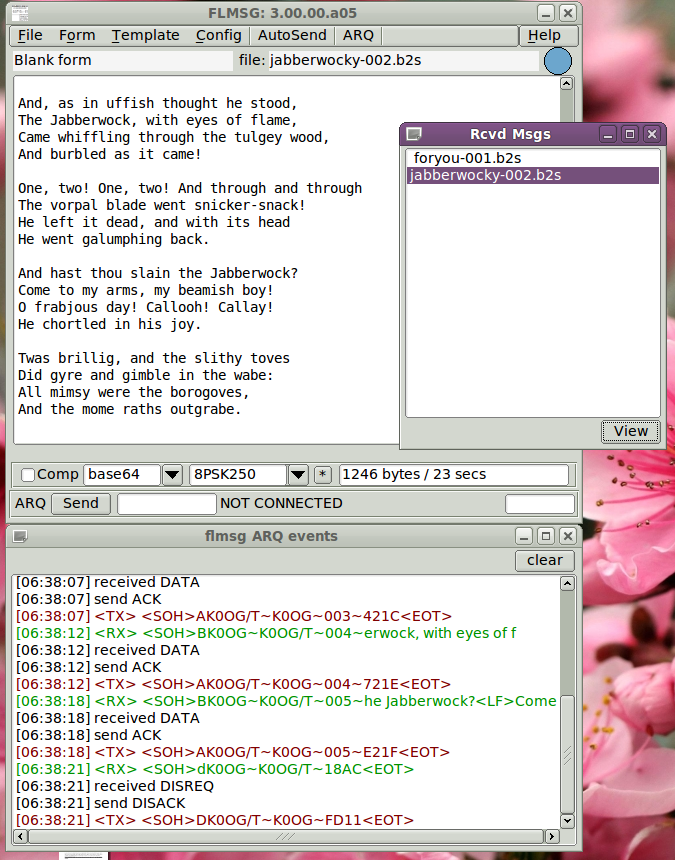Image resolution: width=675 pixels, height=860 pixels.
Task: Click the 1246 bytes / 23 secs field
Action: coord(454,475)
